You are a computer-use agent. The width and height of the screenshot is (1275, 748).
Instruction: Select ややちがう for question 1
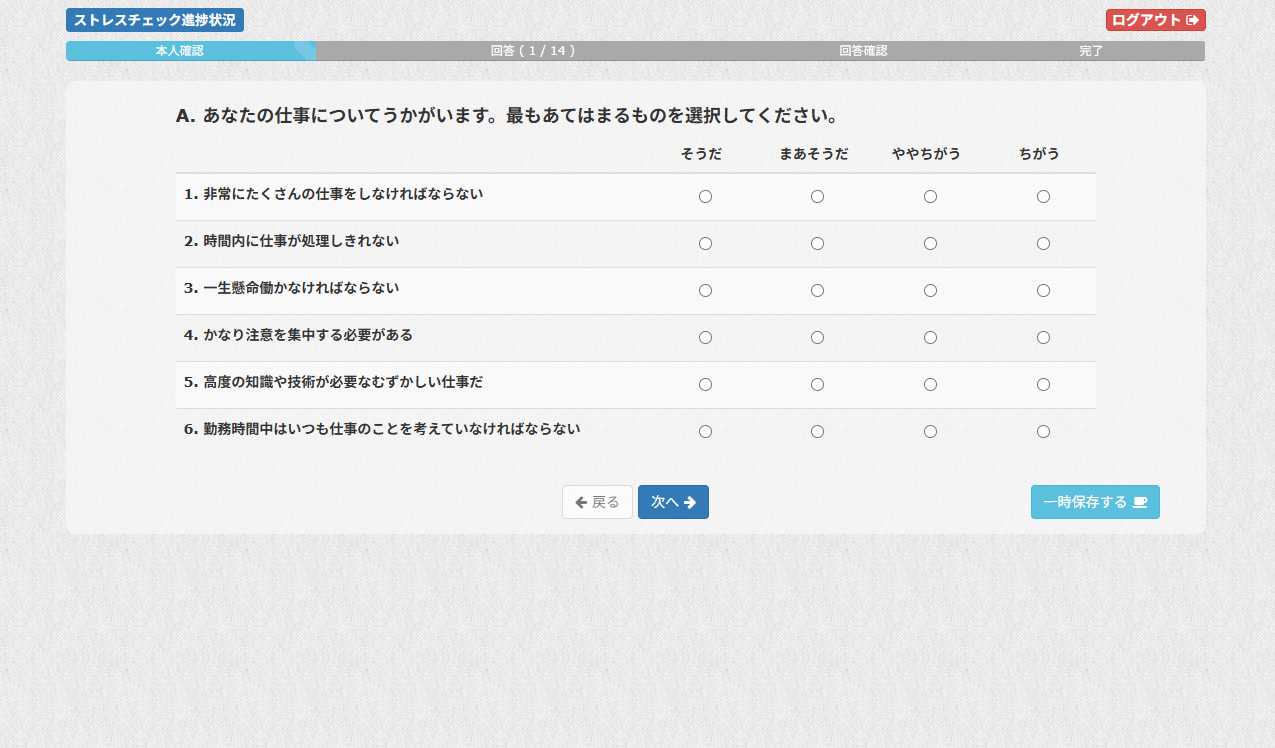(x=930, y=197)
